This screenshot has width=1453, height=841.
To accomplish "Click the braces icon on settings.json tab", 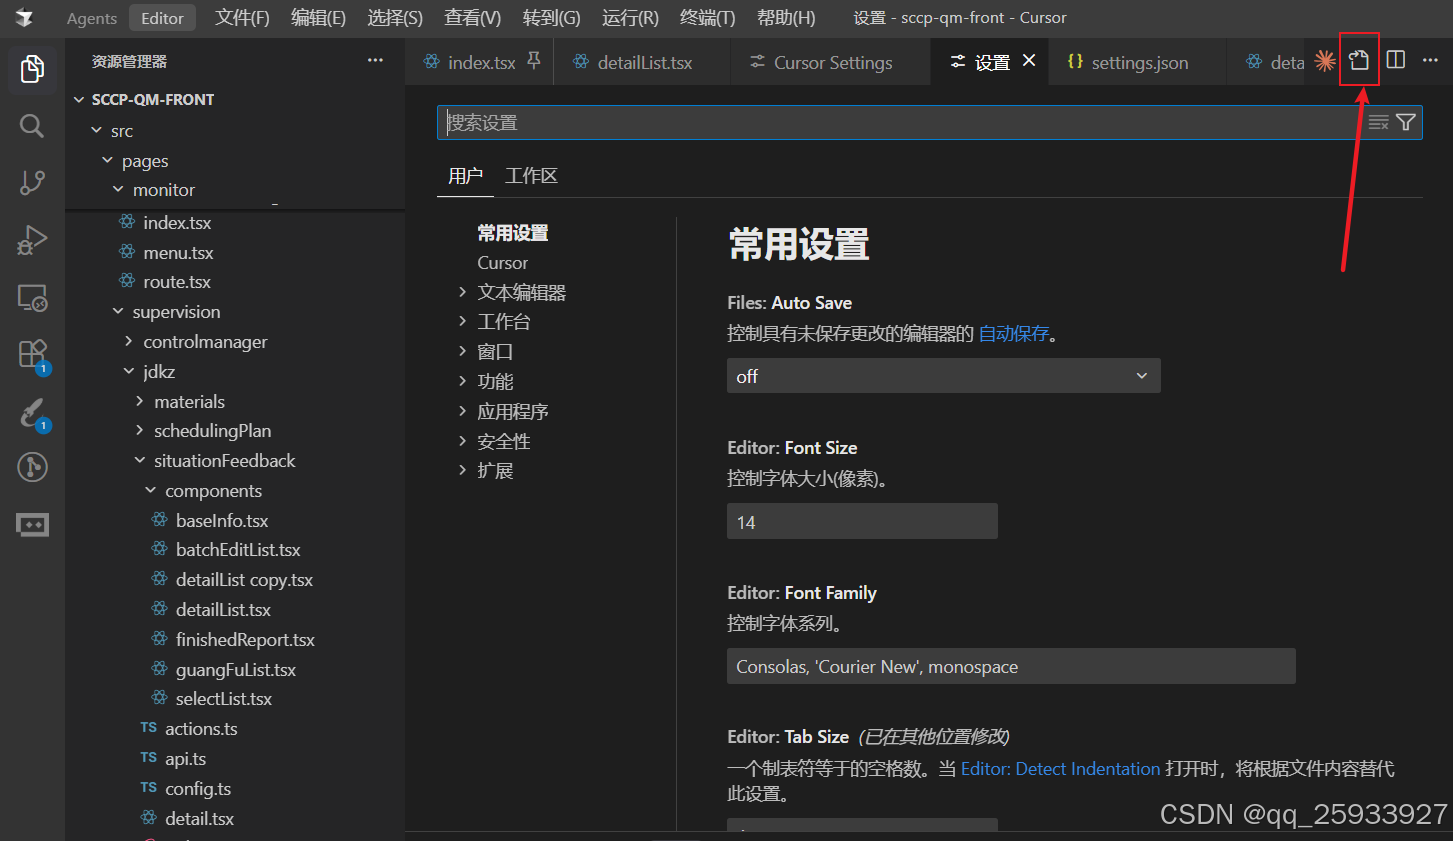I will click(x=1075, y=61).
